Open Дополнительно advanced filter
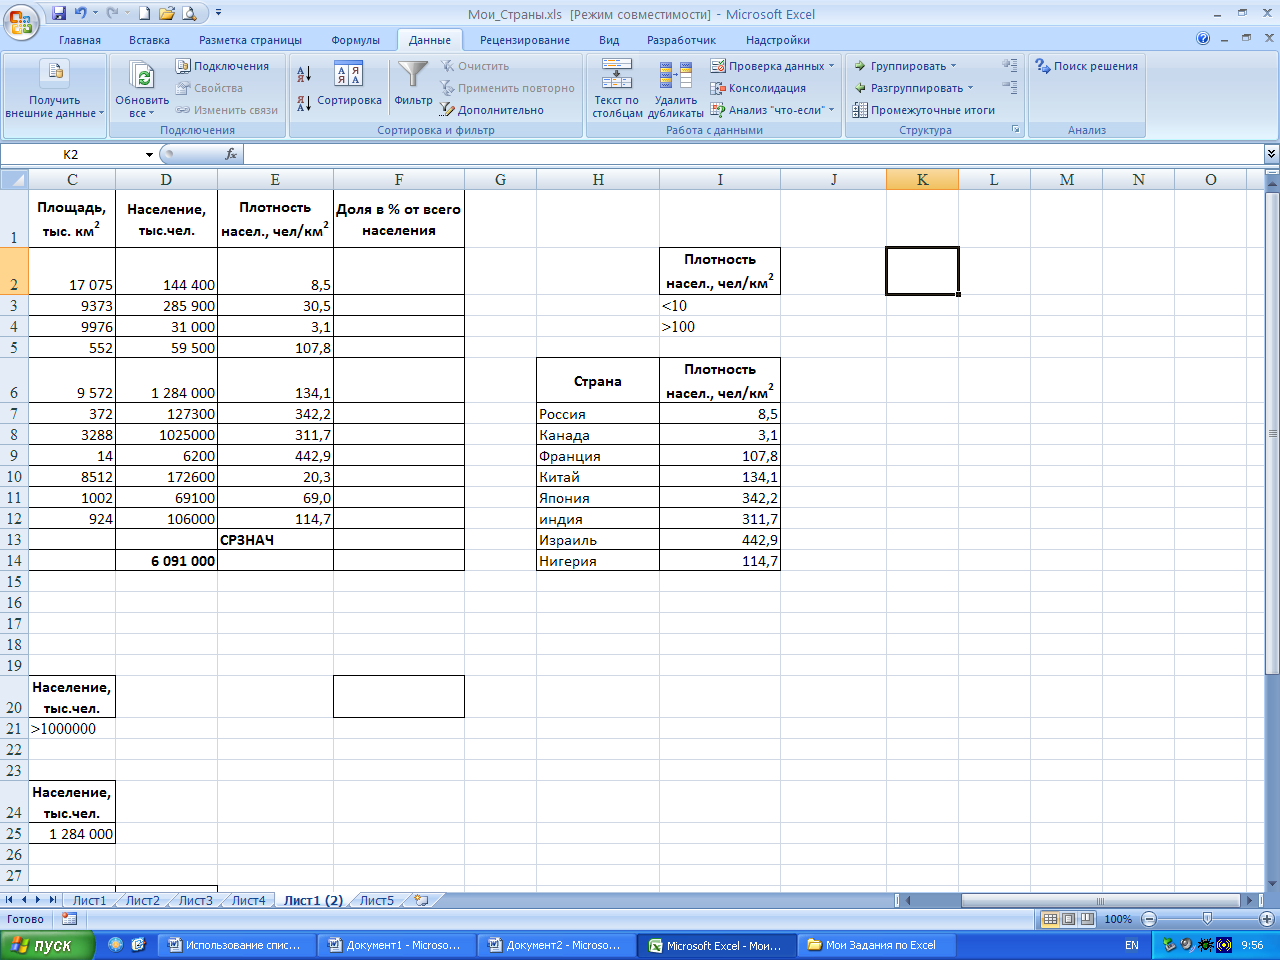Screen dimensions: 1280x960 492,110
